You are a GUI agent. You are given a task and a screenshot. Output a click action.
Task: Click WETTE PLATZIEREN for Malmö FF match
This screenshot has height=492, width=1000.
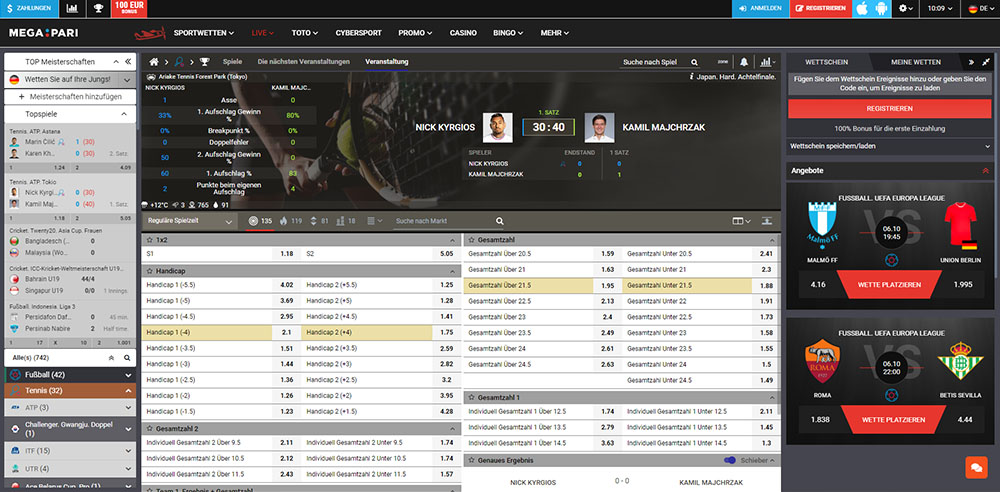890,284
